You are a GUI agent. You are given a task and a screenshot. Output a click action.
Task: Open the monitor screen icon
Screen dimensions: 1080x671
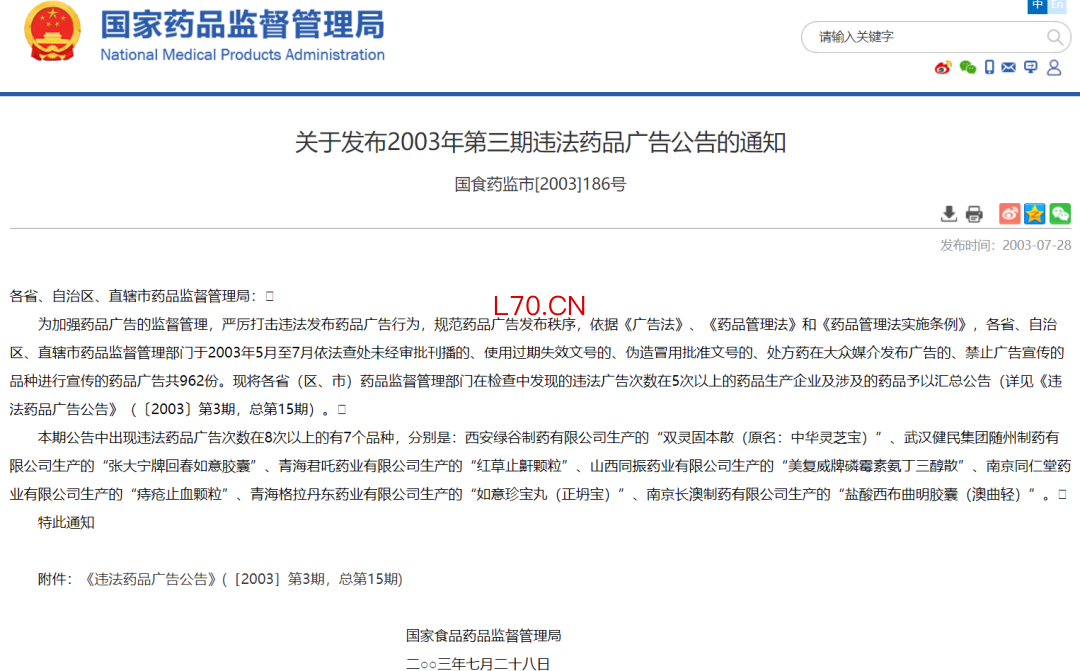(1030, 68)
